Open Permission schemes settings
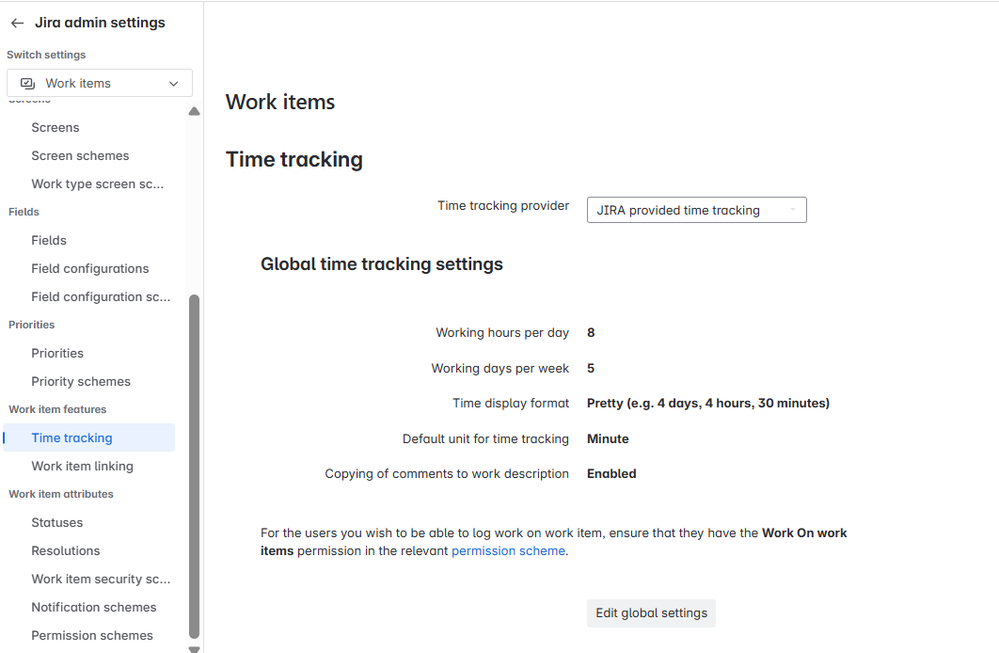Image resolution: width=999 pixels, height=653 pixels. click(x=92, y=635)
